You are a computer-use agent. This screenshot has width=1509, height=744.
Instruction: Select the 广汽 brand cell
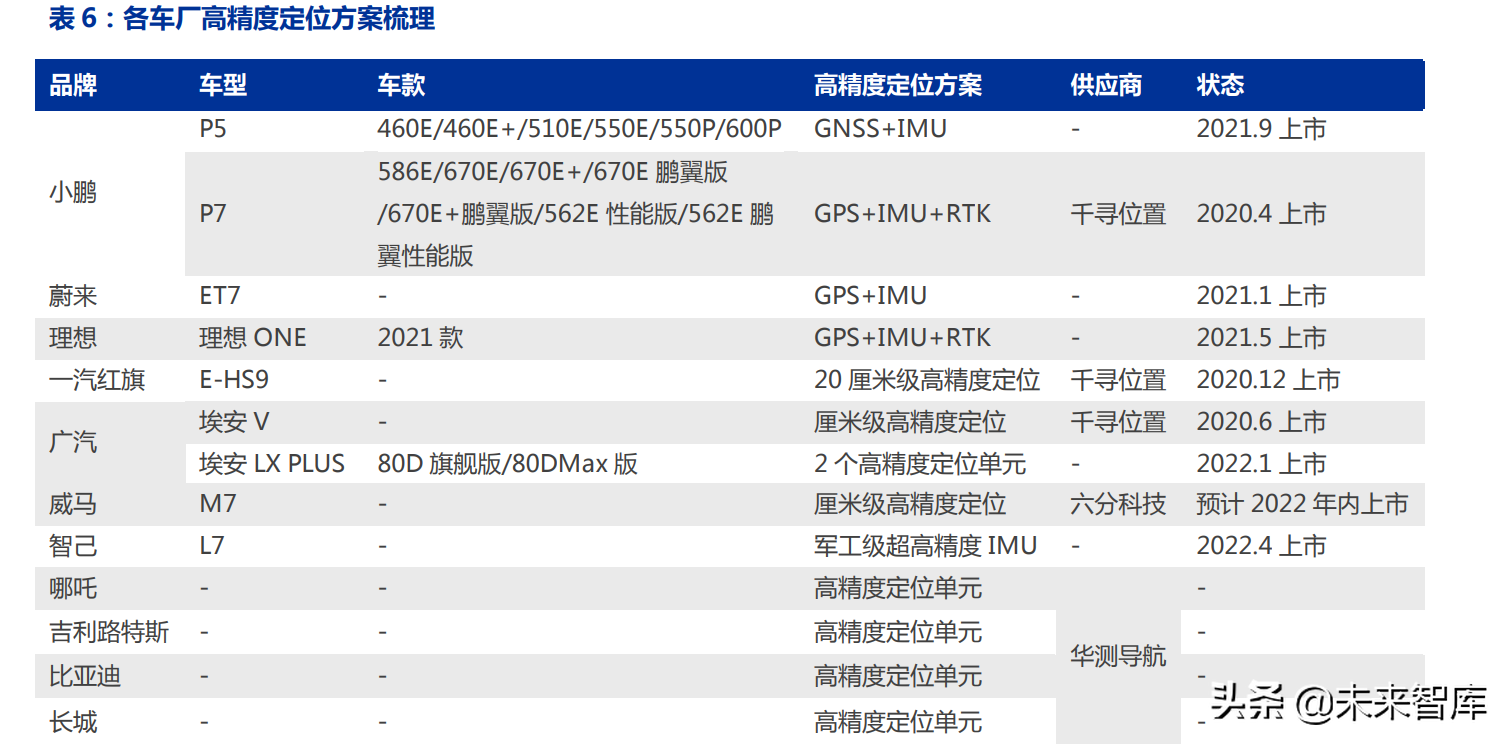click(73, 442)
